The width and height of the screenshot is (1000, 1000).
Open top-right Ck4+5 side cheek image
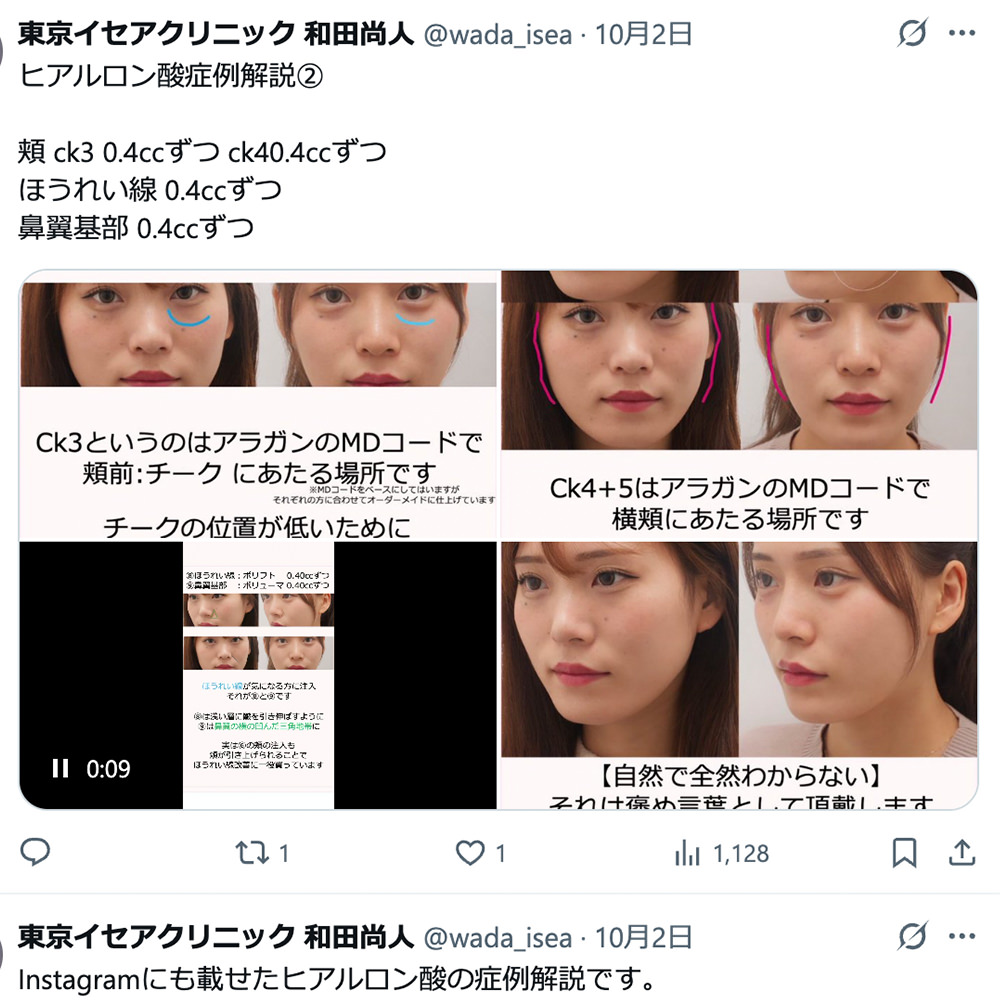[739, 405]
